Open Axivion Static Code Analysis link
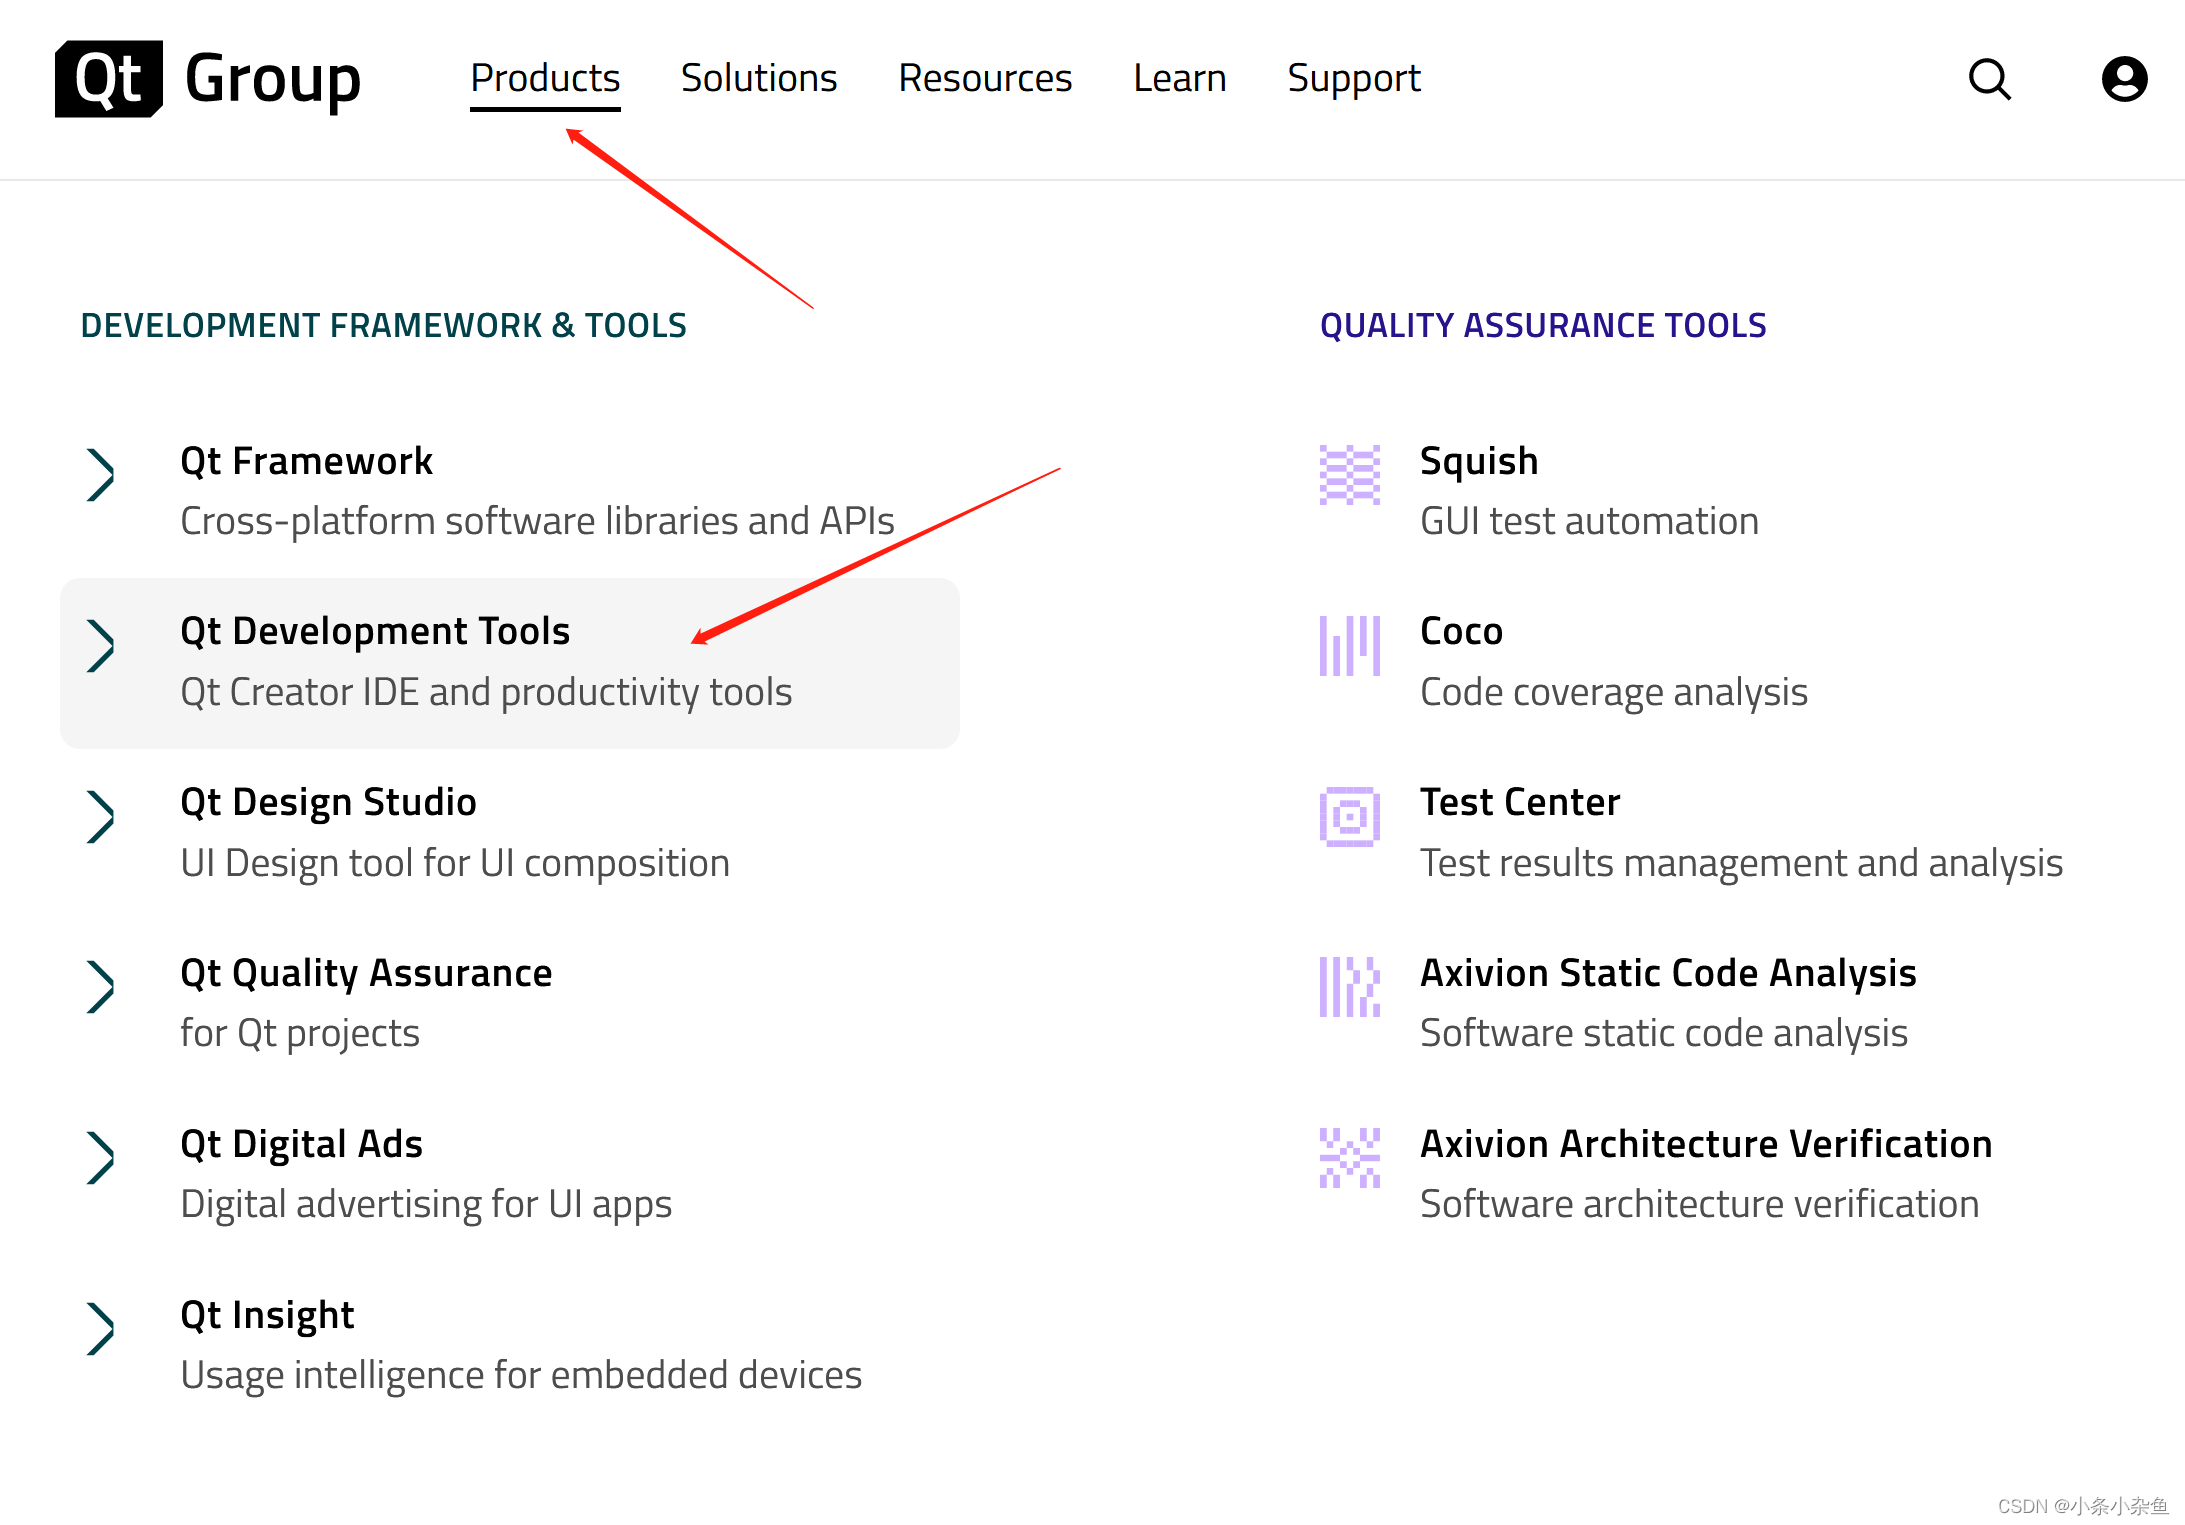 [1668, 973]
